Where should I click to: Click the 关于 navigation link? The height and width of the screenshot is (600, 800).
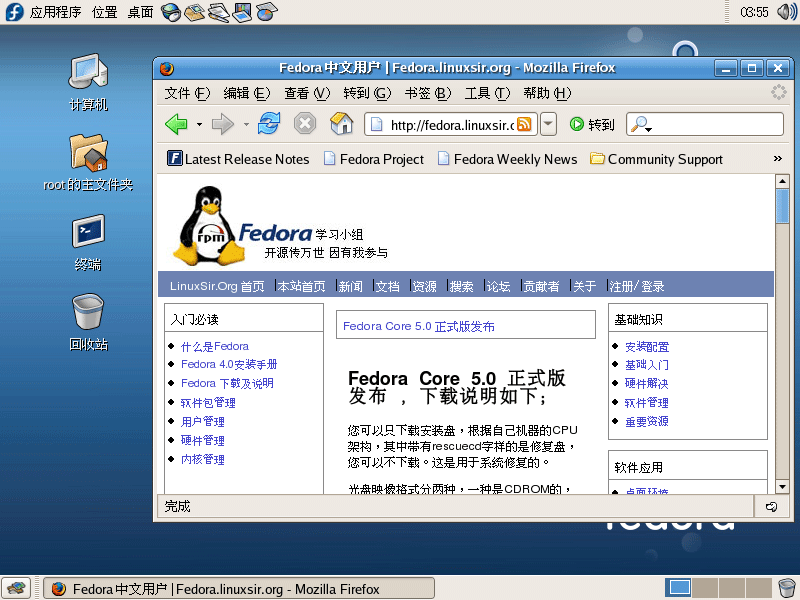(x=585, y=286)
